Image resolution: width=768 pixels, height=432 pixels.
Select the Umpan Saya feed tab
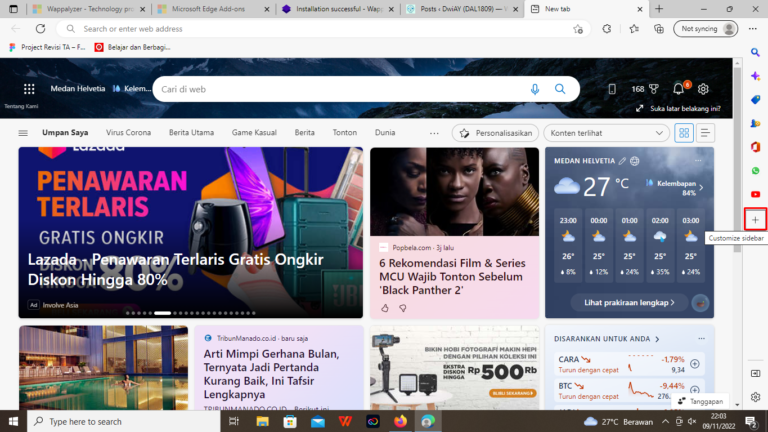click(65, 132)
